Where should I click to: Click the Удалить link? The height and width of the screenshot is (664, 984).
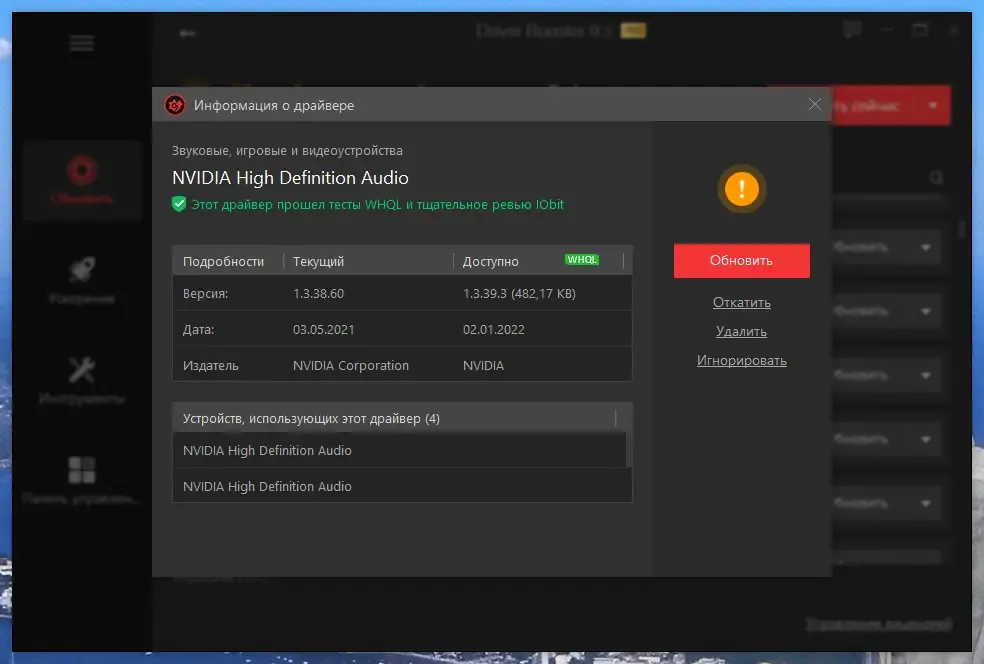click(x=741, y=331)
